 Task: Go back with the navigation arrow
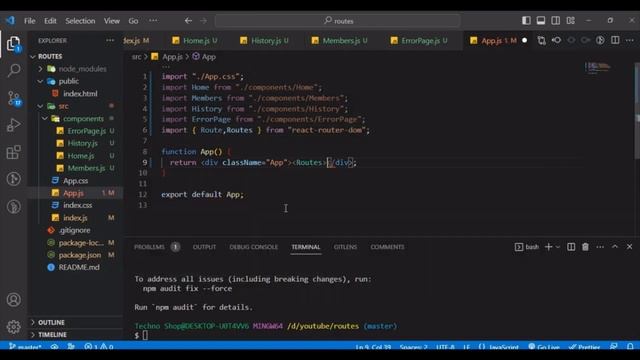(x=188, y=21)
